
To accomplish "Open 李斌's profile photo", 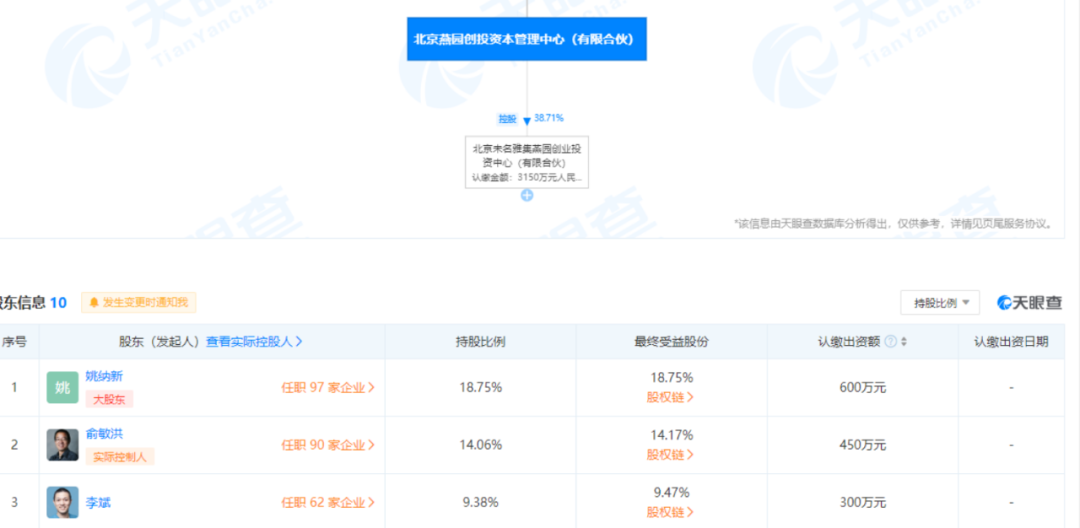I will tap(63, 503).
